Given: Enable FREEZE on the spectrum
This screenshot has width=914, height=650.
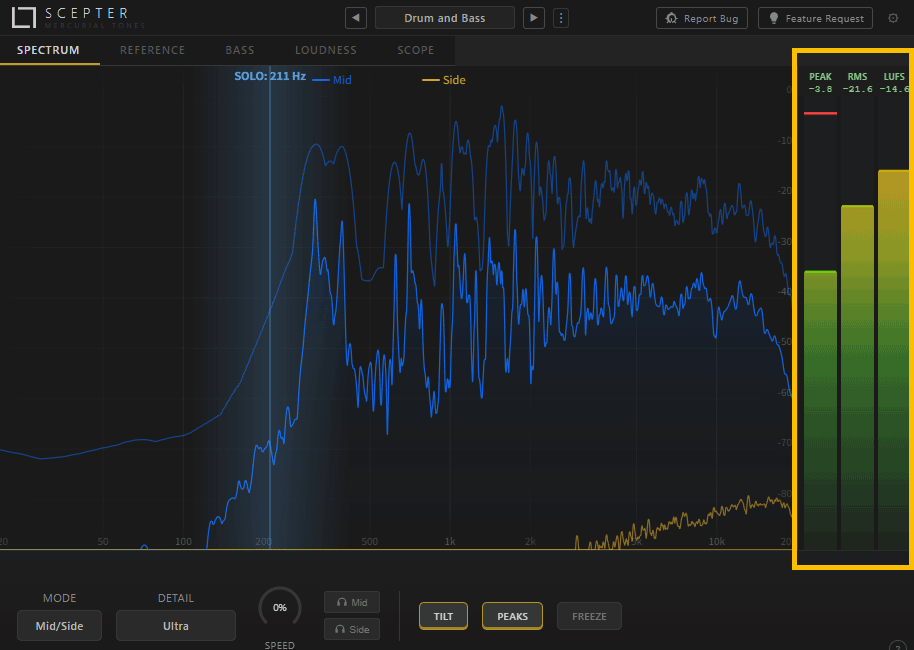Looking at the screenshot, I should pos(589,616).
